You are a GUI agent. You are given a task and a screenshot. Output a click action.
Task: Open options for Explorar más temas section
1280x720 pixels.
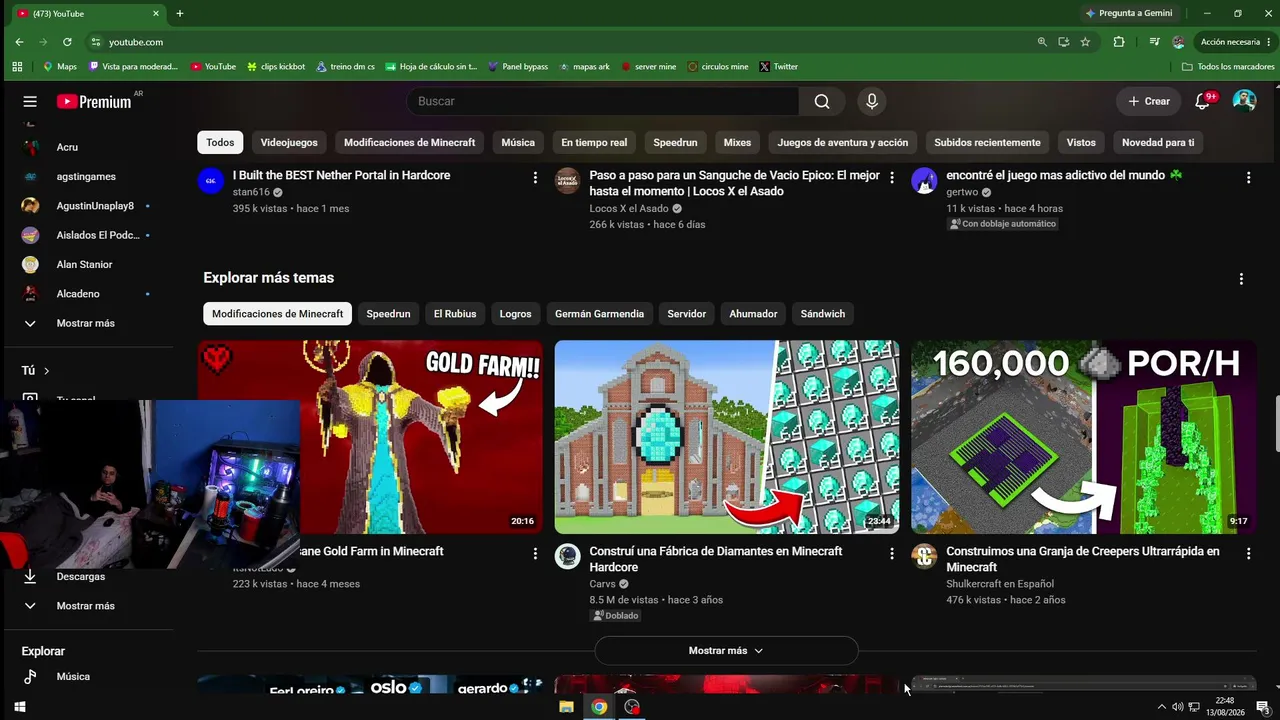click(1241, 279)
